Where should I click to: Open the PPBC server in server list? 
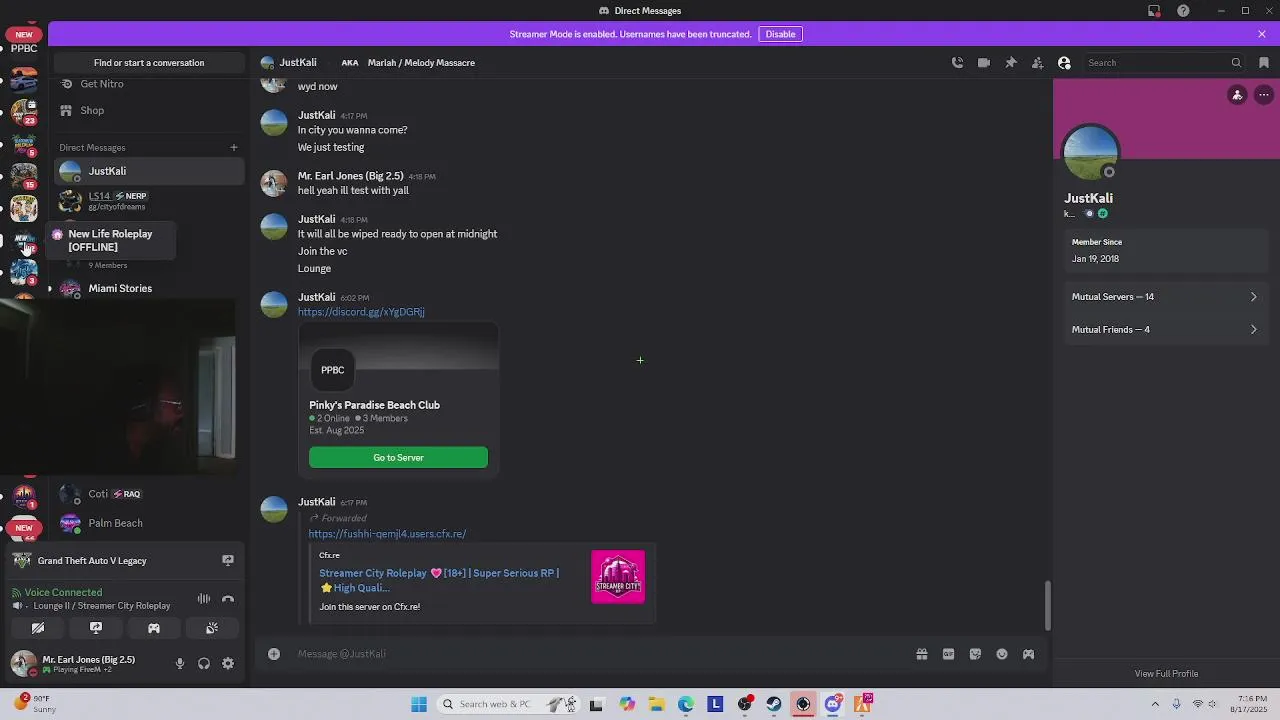coord(24,48)
